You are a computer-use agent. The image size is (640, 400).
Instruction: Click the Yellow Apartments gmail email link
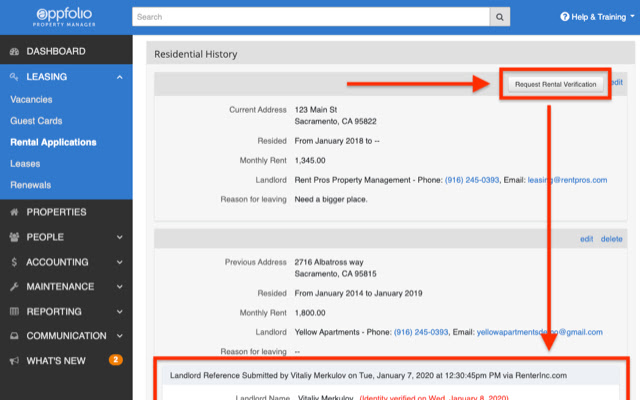tap(540, 332)
